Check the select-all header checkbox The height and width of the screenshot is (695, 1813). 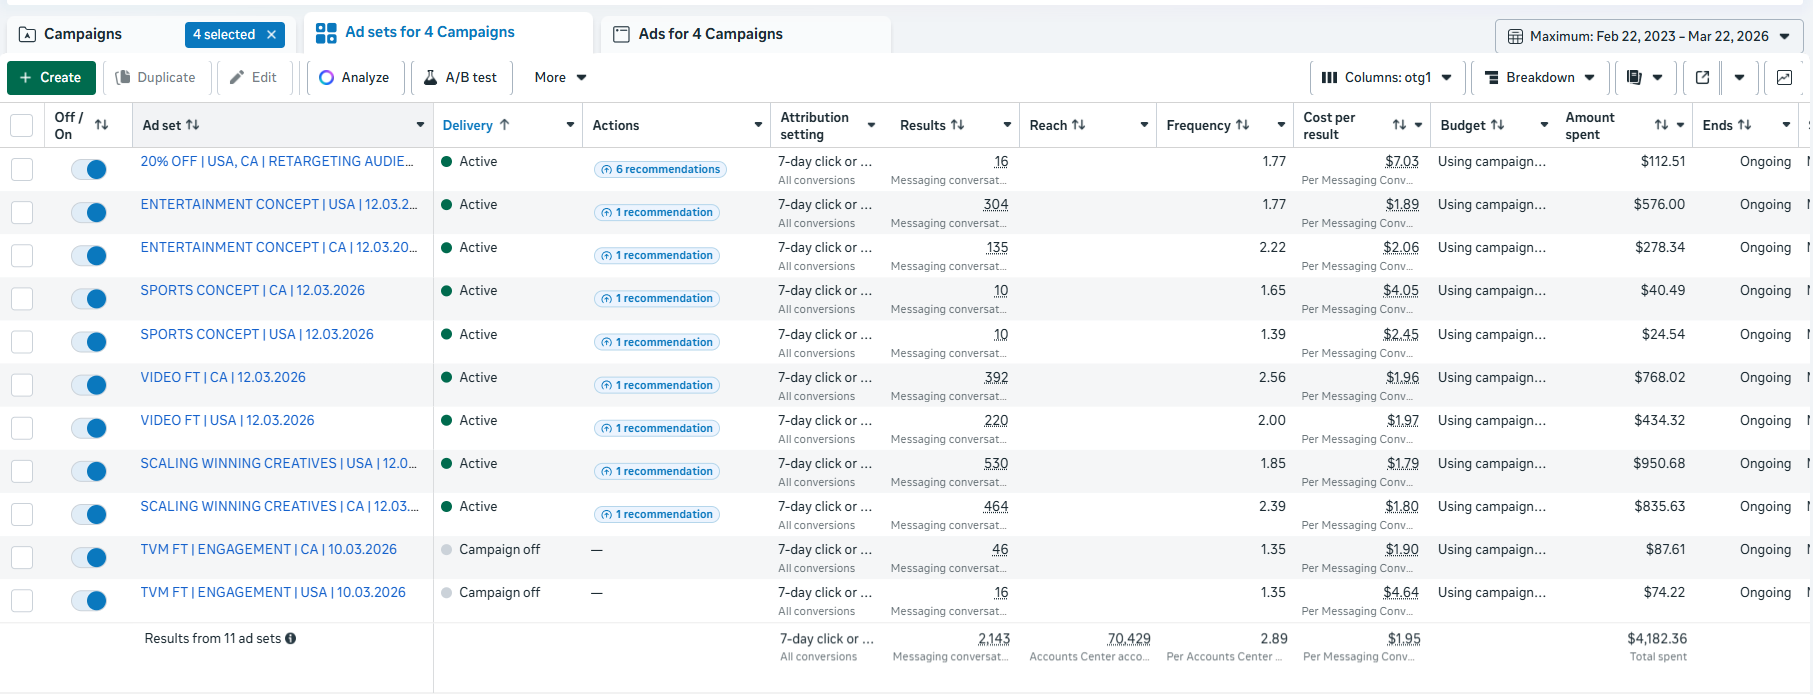21,126
